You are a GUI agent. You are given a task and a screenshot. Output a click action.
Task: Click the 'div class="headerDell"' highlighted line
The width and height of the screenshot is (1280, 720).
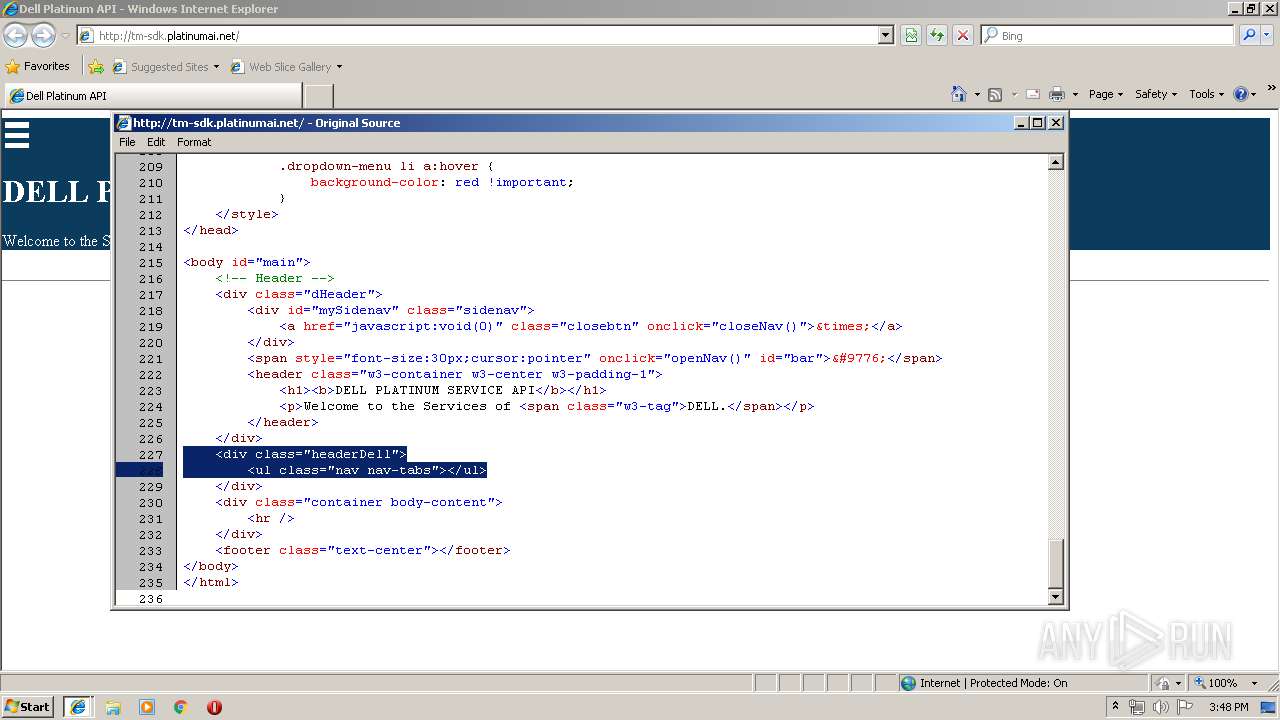311,455
